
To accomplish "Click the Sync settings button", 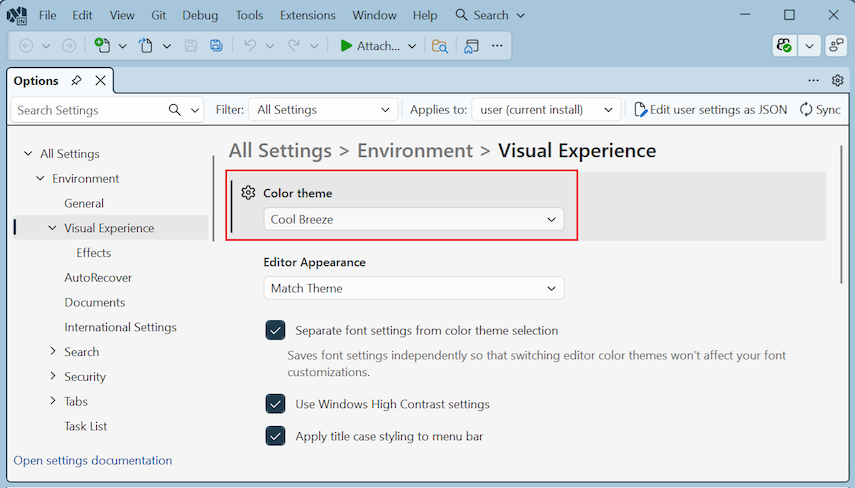I will click(820, 110).
